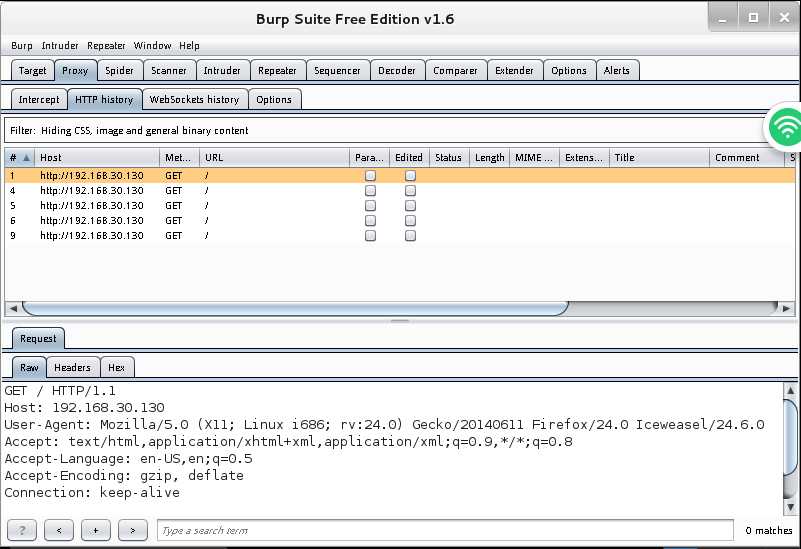Switch to the Extender tab
The height and width of the screenshot is (549, 801).
point(514,70)
